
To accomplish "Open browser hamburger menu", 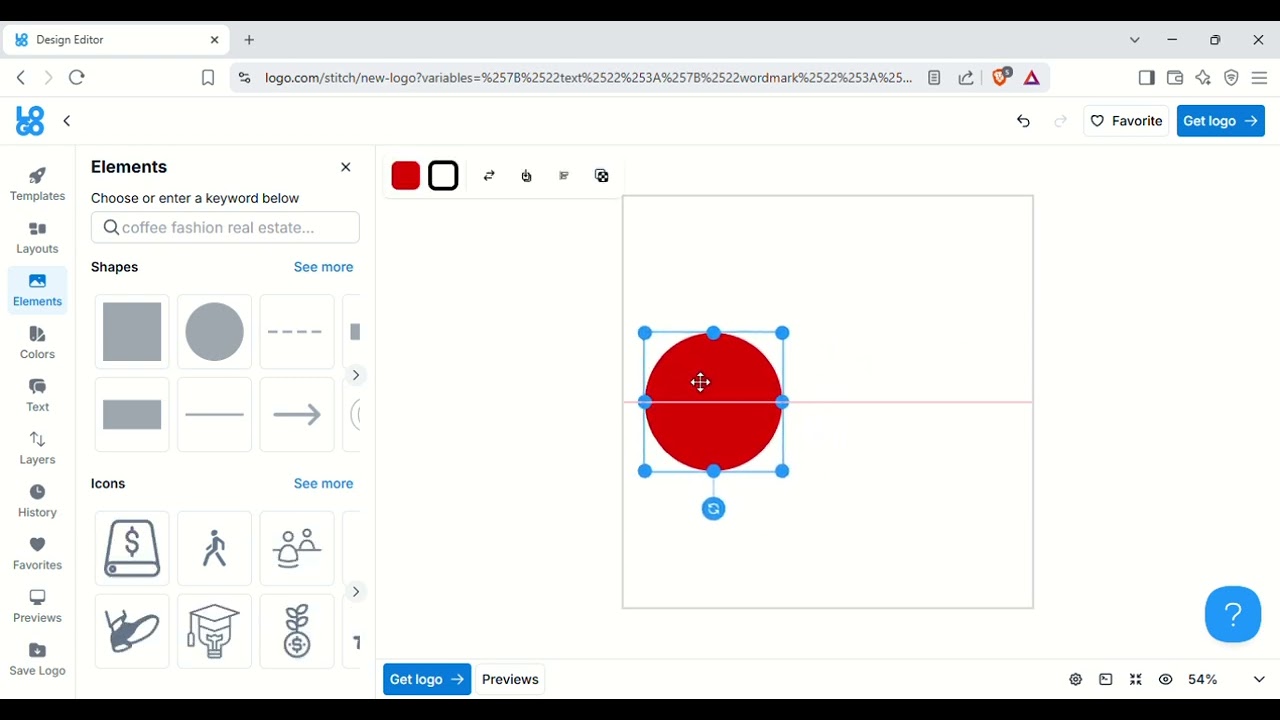I will (x=1260, y=77).
